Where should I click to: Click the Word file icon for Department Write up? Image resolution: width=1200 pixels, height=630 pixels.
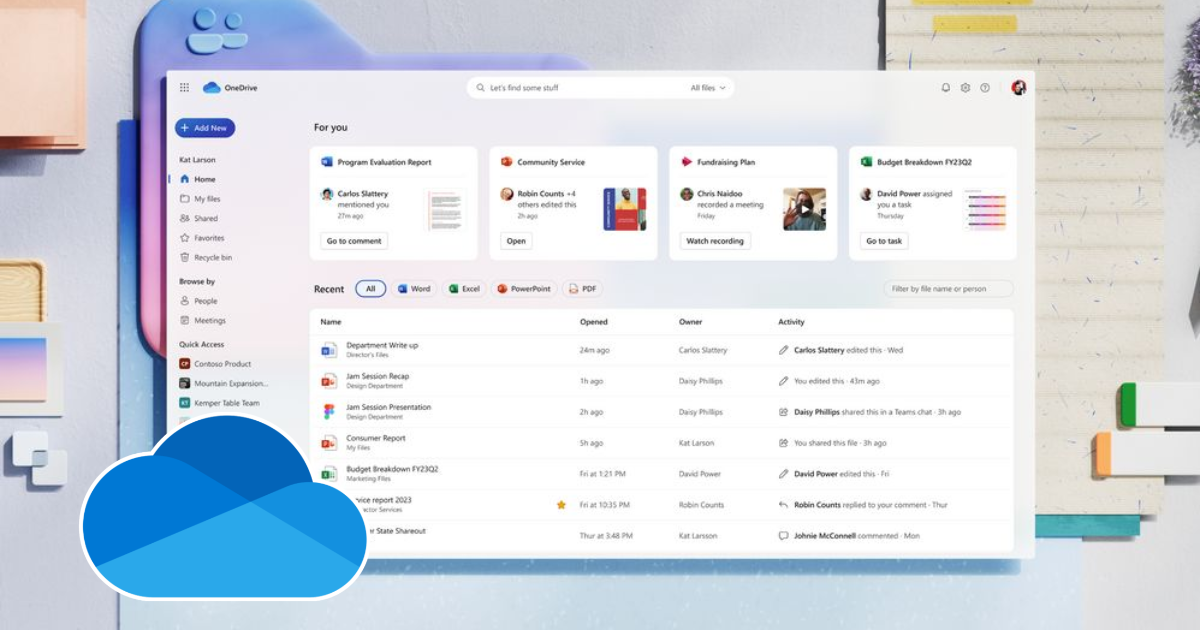pyautogui.click(x=329, y=350)
